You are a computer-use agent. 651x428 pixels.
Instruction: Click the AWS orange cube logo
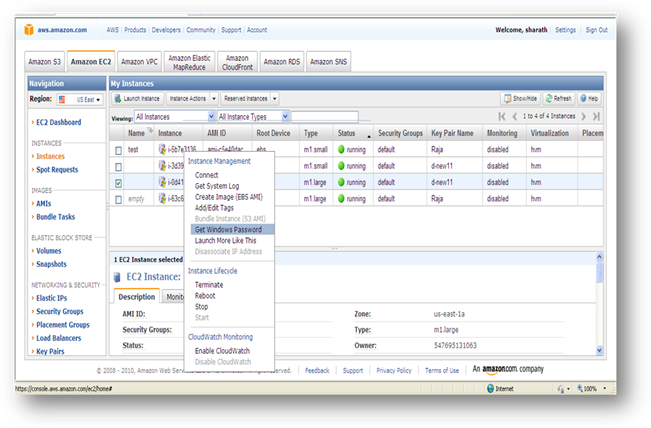(x=29, y=29)
